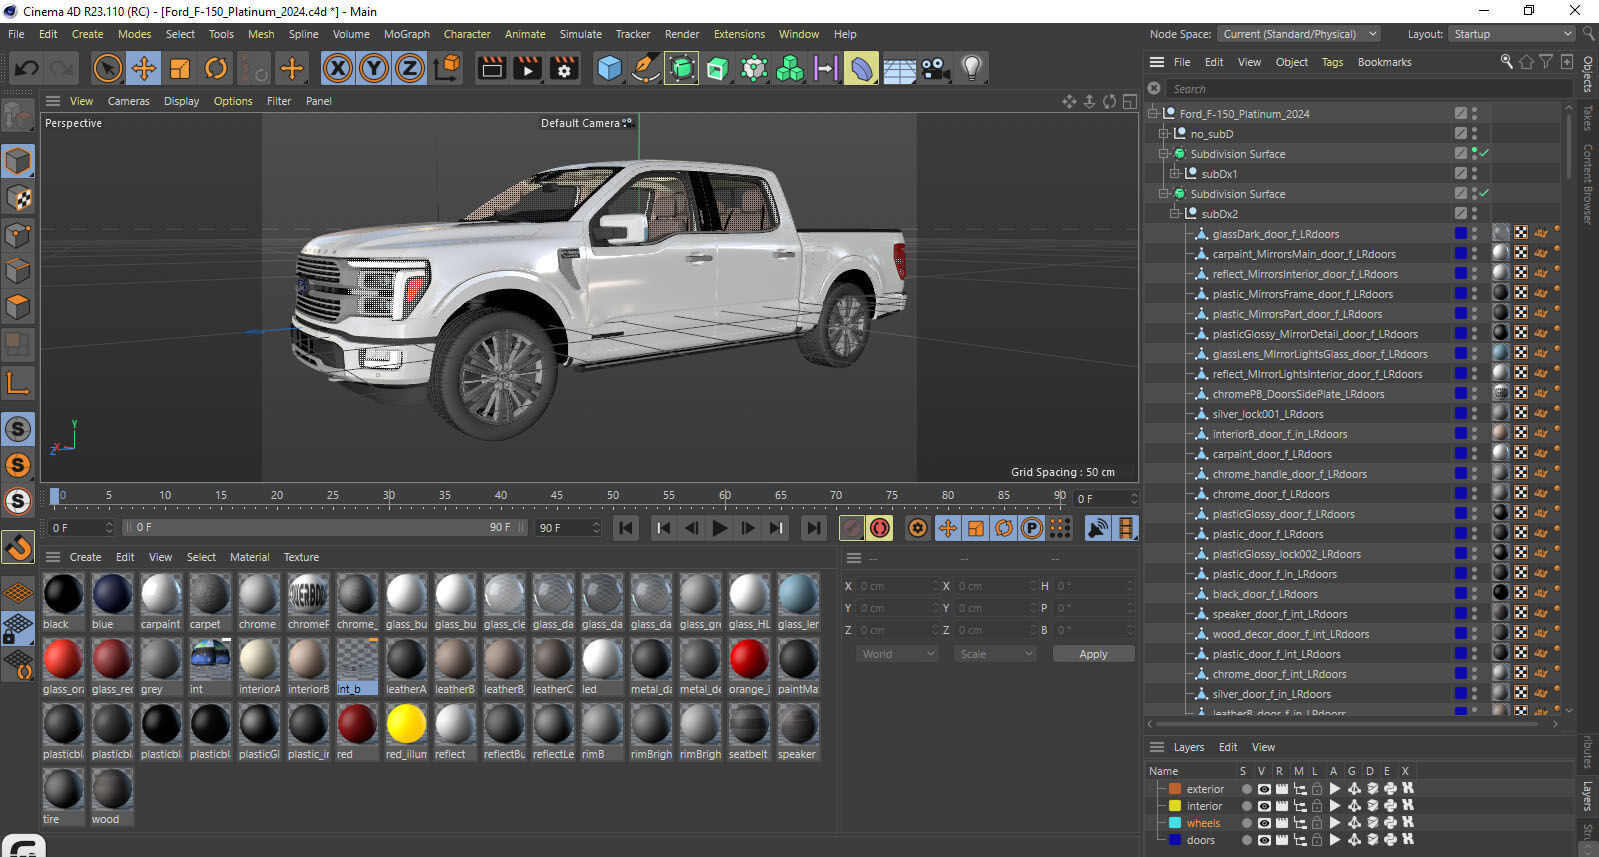Add a Light object
This screenshot has height=857, width=1599.
point(971,68)
